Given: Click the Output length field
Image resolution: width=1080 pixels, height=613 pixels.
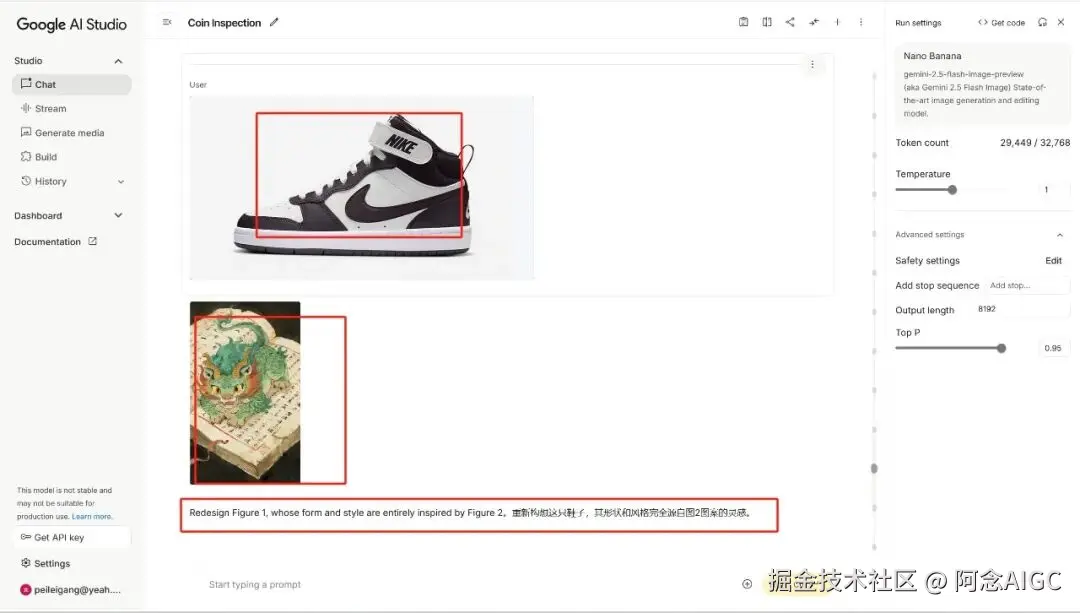Looking at the screenshot, I should pyautogui.click(x=1021, y=309).
